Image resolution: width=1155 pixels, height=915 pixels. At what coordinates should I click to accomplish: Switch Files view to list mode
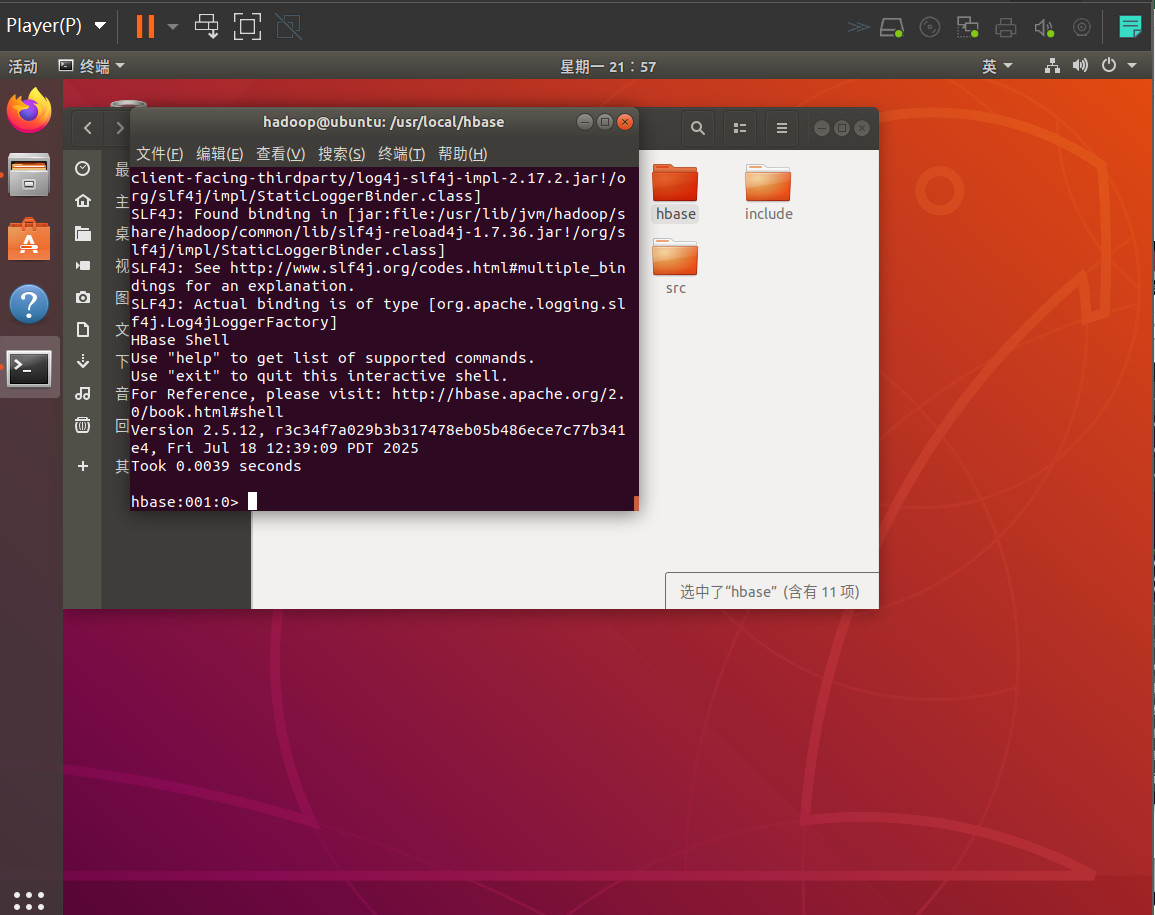[x=740, y=128]
